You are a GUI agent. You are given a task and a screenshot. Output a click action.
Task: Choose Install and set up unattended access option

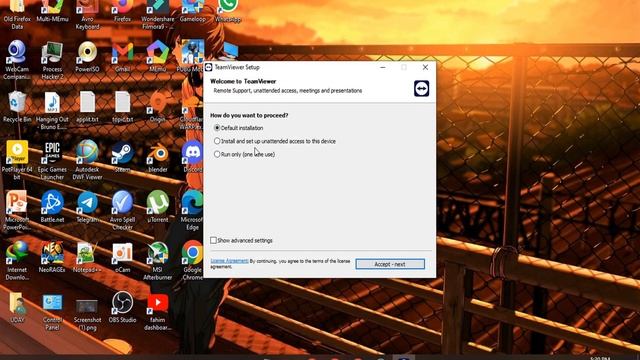217,141
